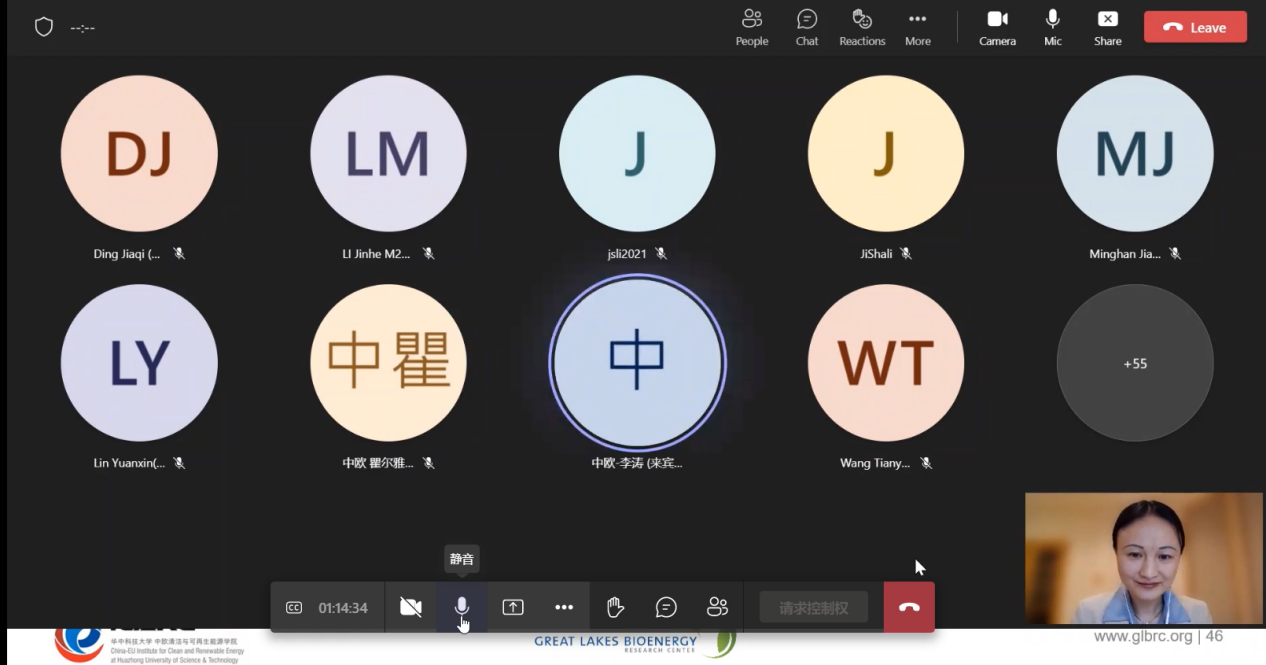Turn on the crossed-out camera in bottom bar
This screenshot has width=1266, height=665.
pos(410,607)
